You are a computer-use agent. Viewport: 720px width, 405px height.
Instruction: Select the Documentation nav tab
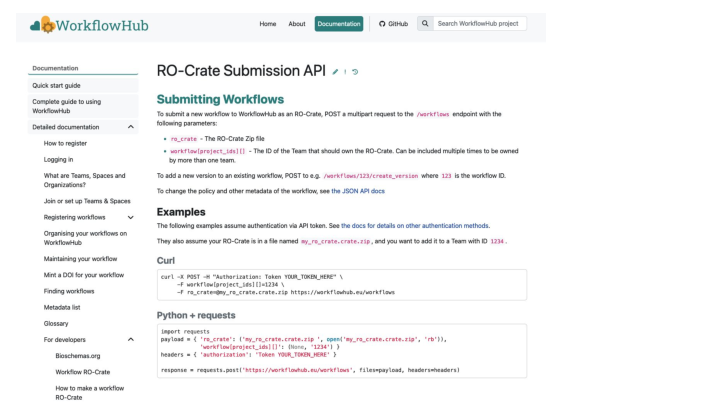339,24
